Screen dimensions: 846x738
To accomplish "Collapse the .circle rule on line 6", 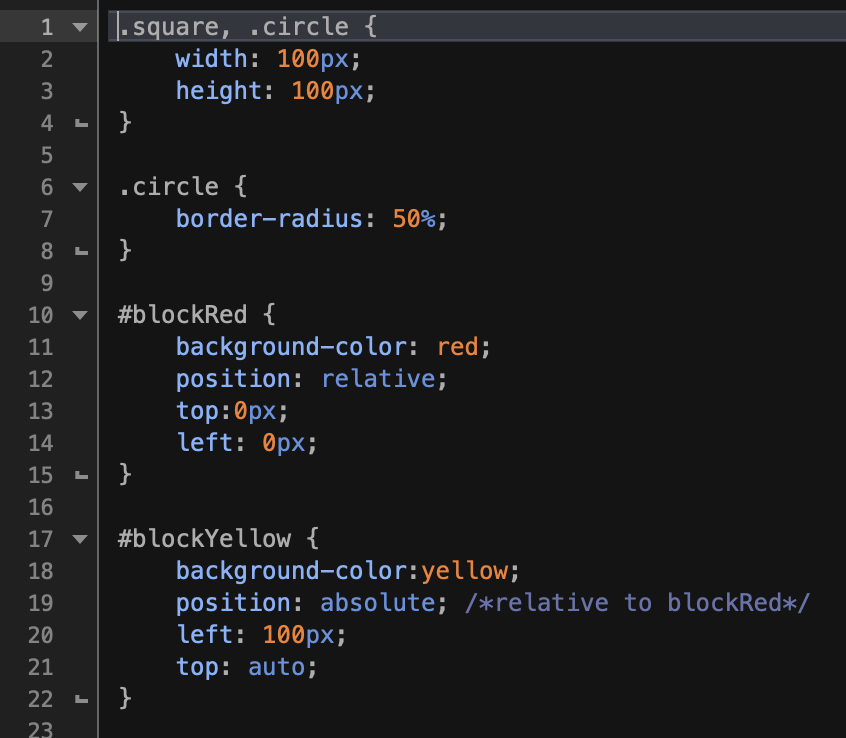I will 80,187.
